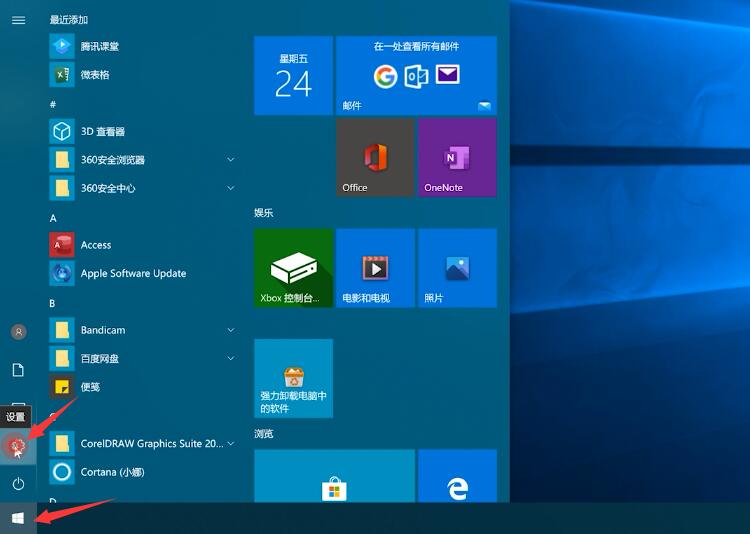
Task: Click the A letter group header
Action: [53, 218]
